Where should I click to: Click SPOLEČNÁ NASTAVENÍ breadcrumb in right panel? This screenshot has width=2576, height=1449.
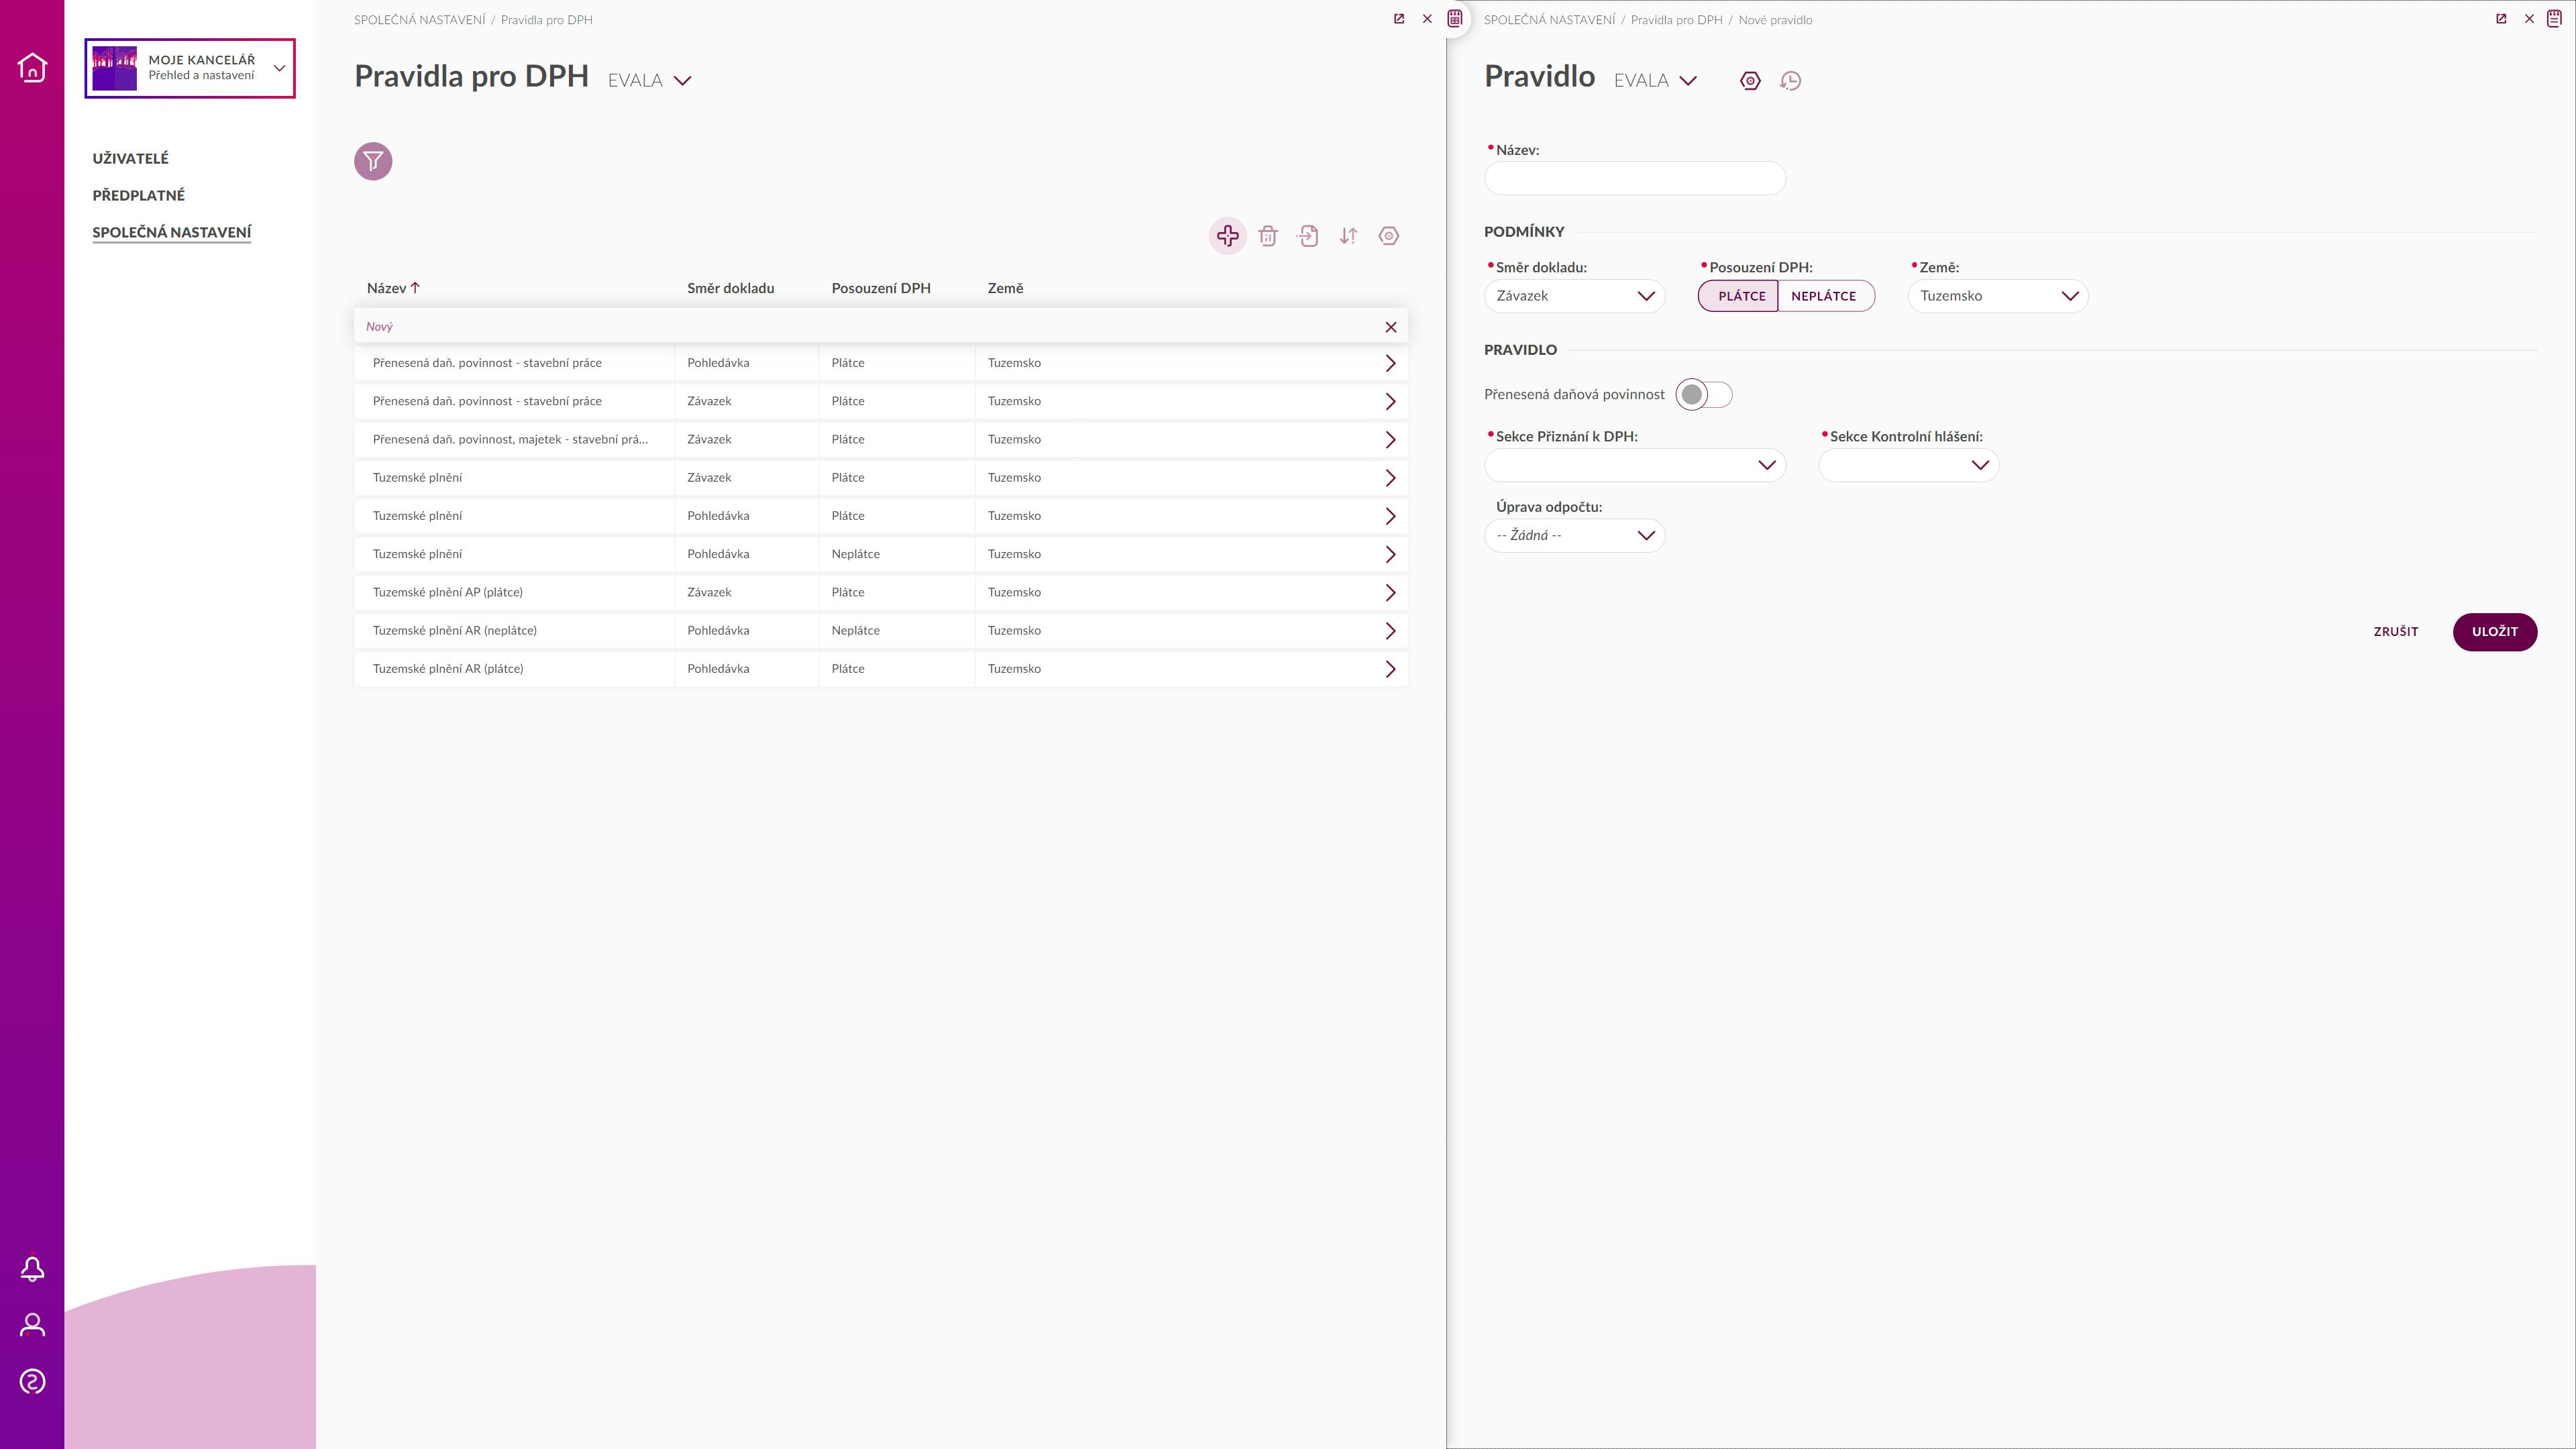pos(1549,20)
